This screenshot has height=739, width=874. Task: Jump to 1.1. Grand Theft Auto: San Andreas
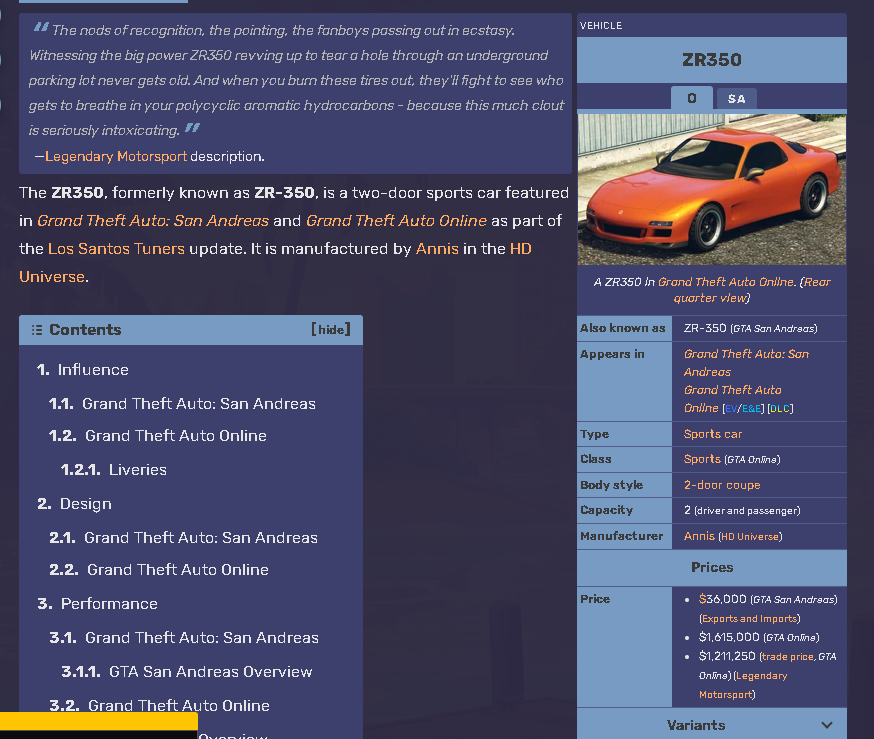(182, 403)
